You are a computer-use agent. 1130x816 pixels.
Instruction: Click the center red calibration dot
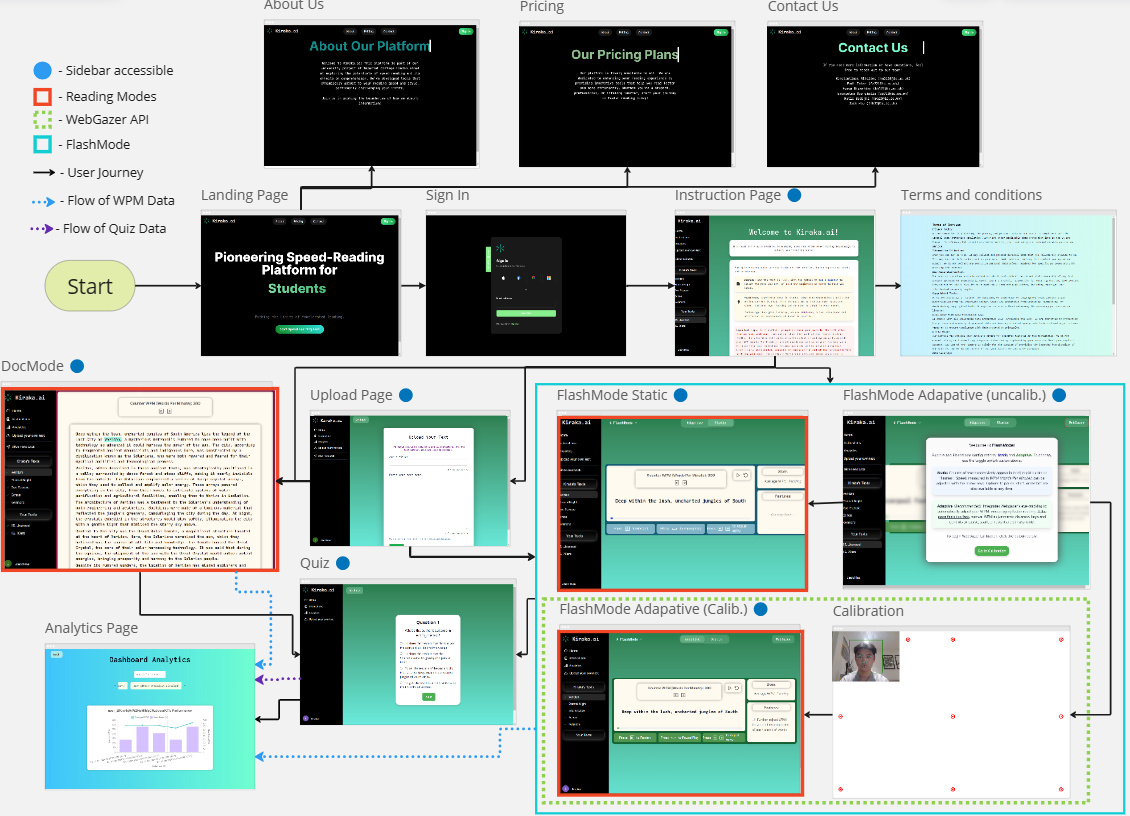coord(953,716)
